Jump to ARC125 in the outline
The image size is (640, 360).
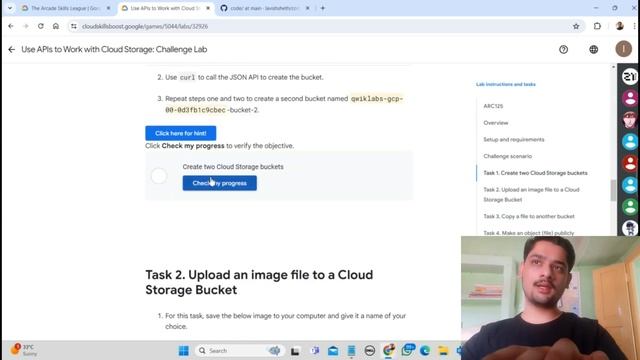coord(493,106)
